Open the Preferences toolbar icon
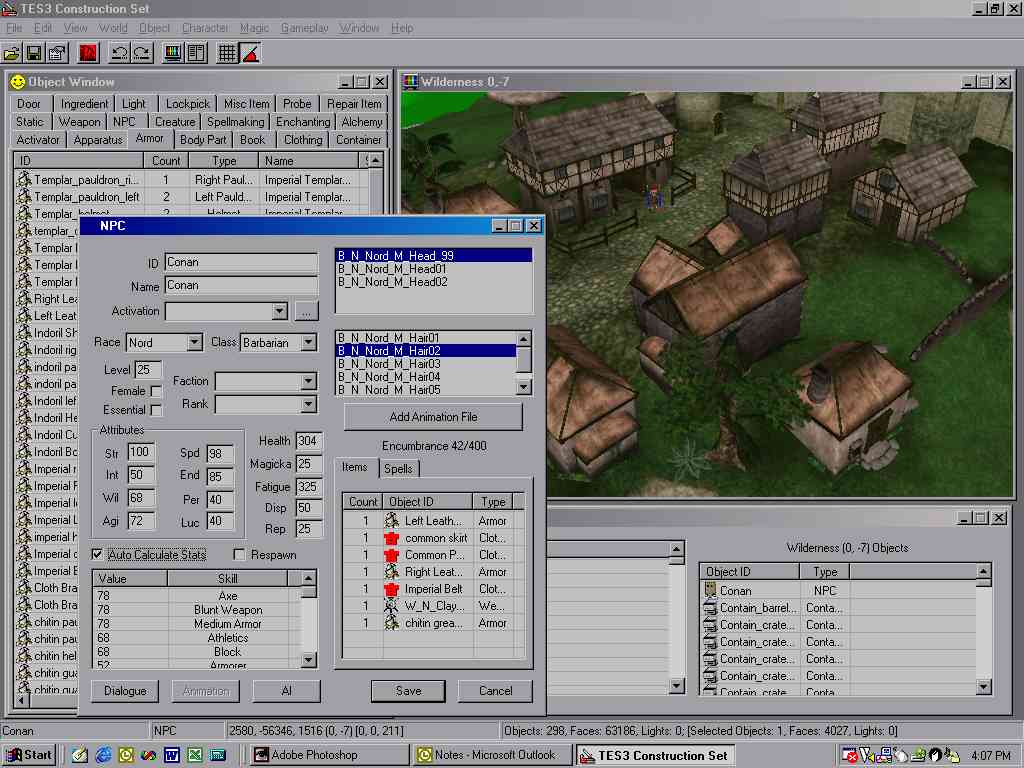This screenshot has width=1024, height=768. (x=57, y=54)
